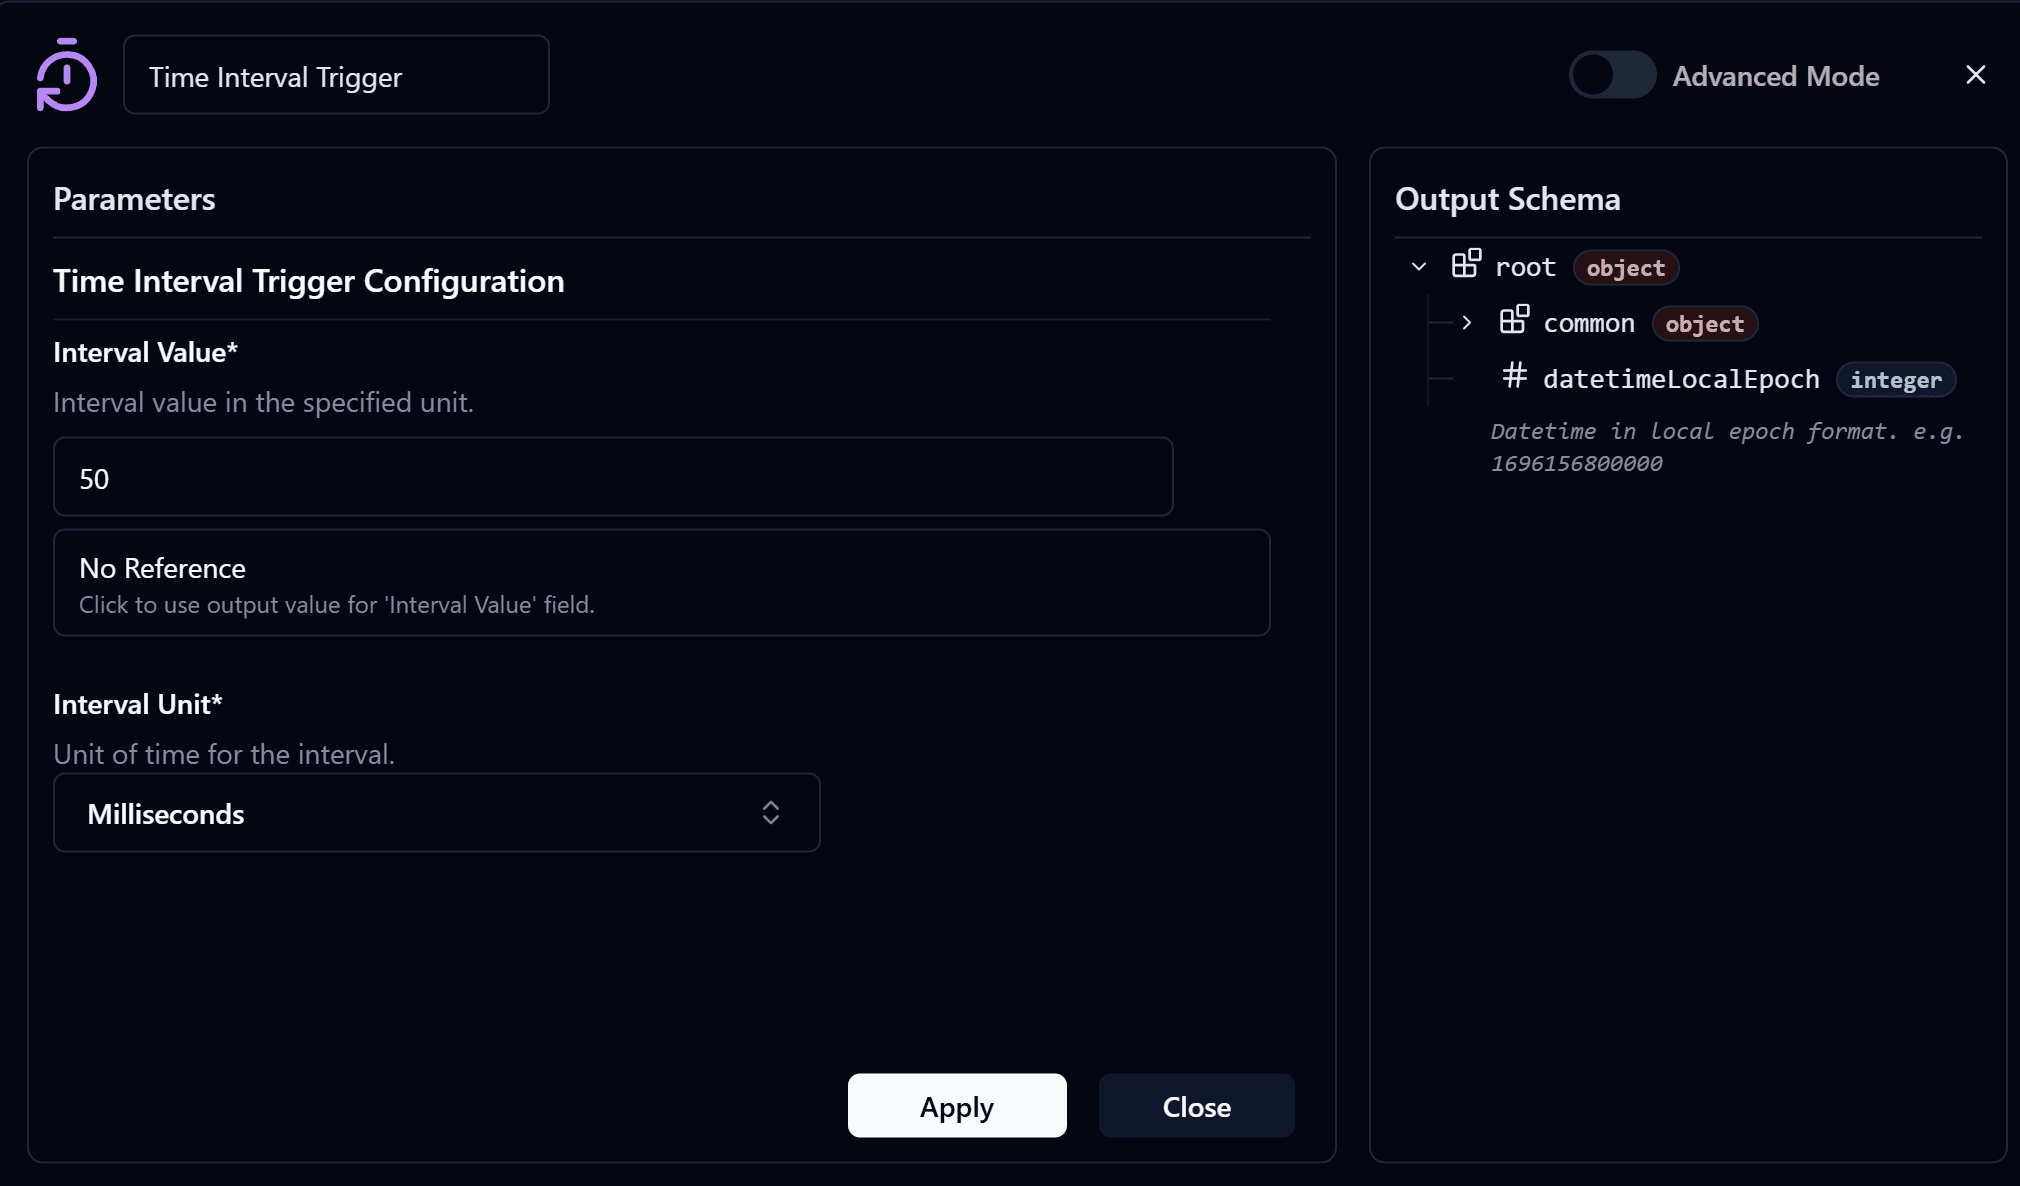Click the object badge next to root
Image resolution: width=2020 pixels, height=1186 pixels.
[1625, 268]
